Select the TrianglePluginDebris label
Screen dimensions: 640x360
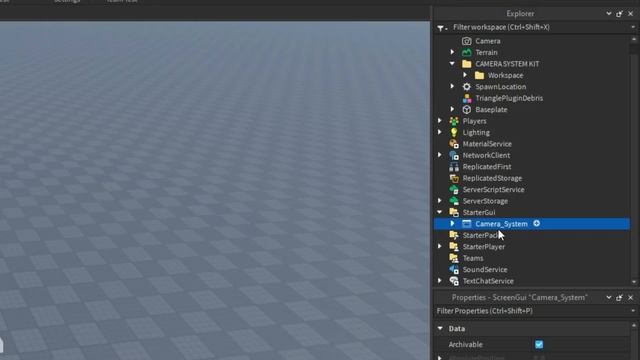pyautogui.click(x=509, y=98)
